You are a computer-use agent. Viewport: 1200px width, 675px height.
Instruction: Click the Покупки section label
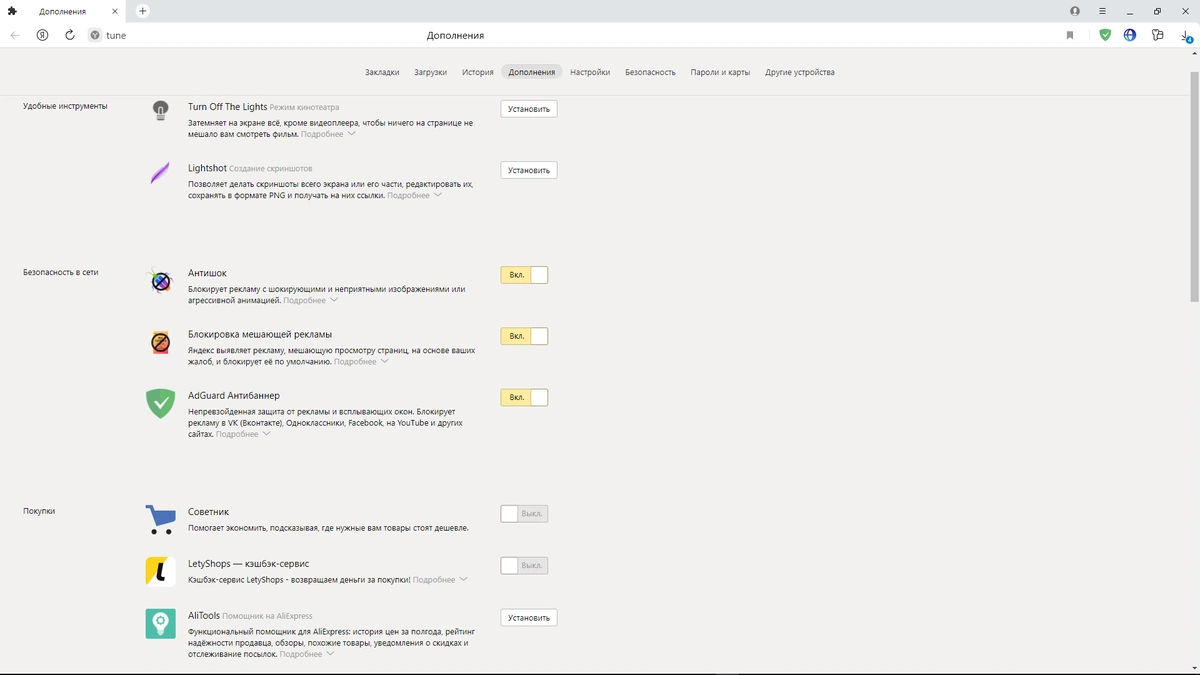click(39, 511)
